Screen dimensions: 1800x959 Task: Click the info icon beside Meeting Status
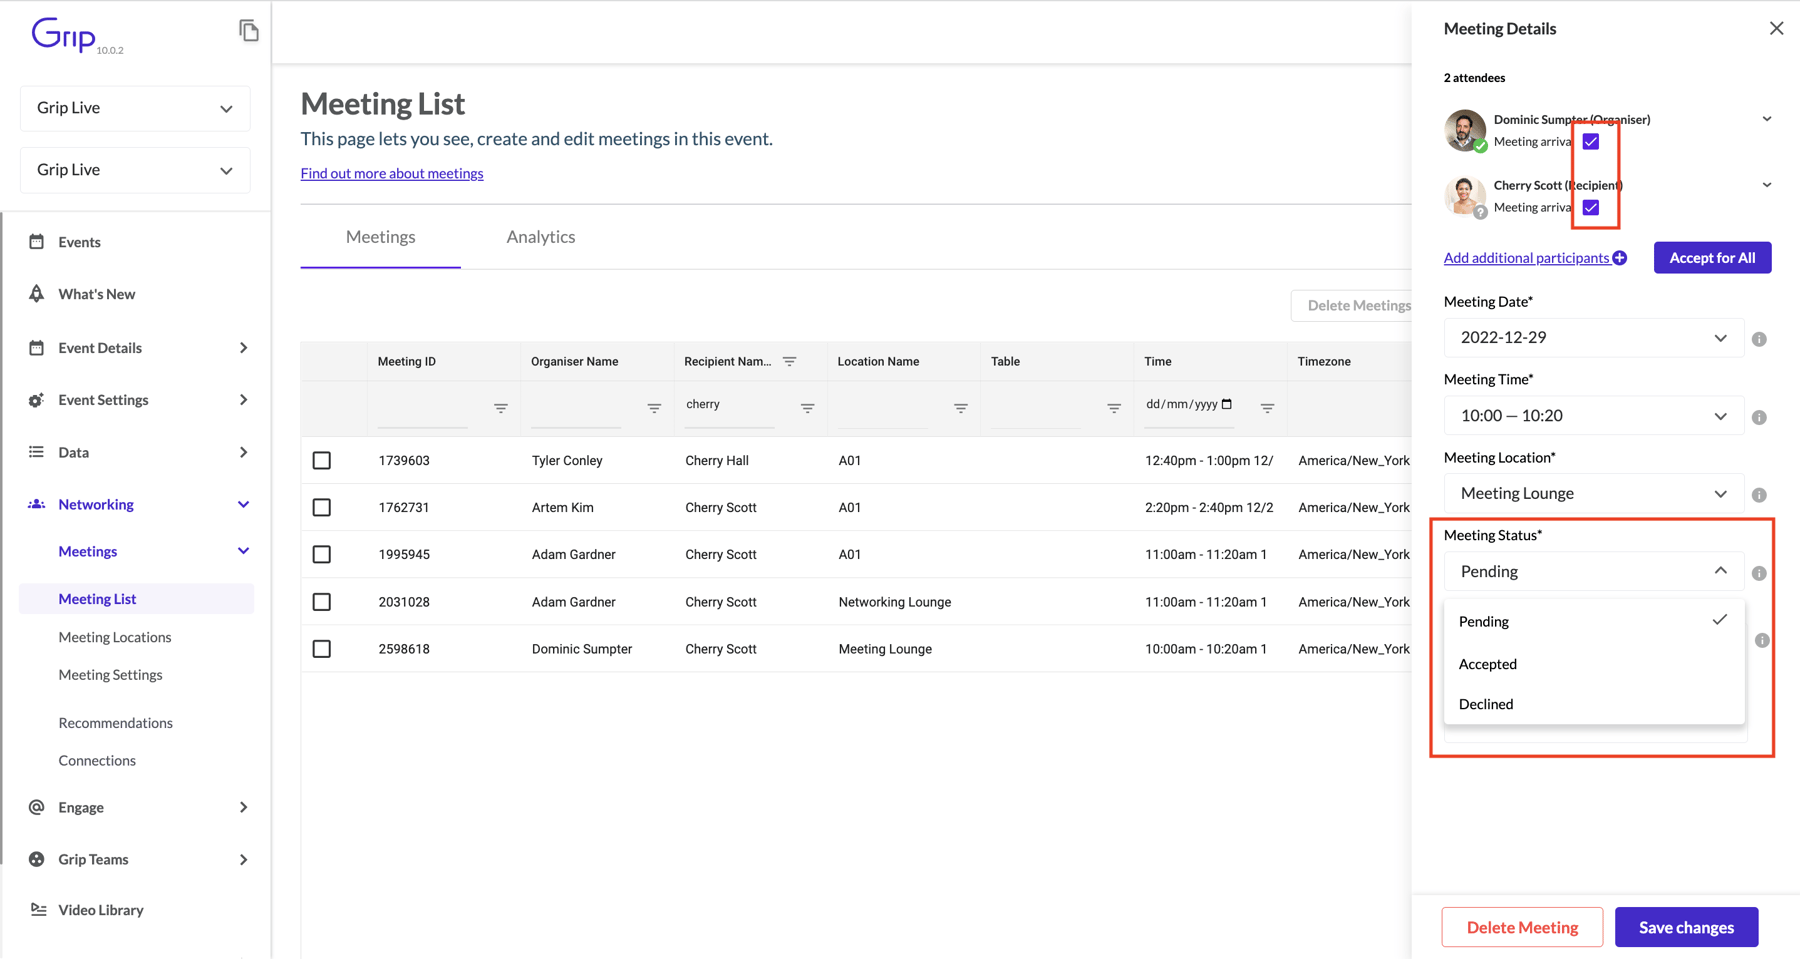point(1759,572)
